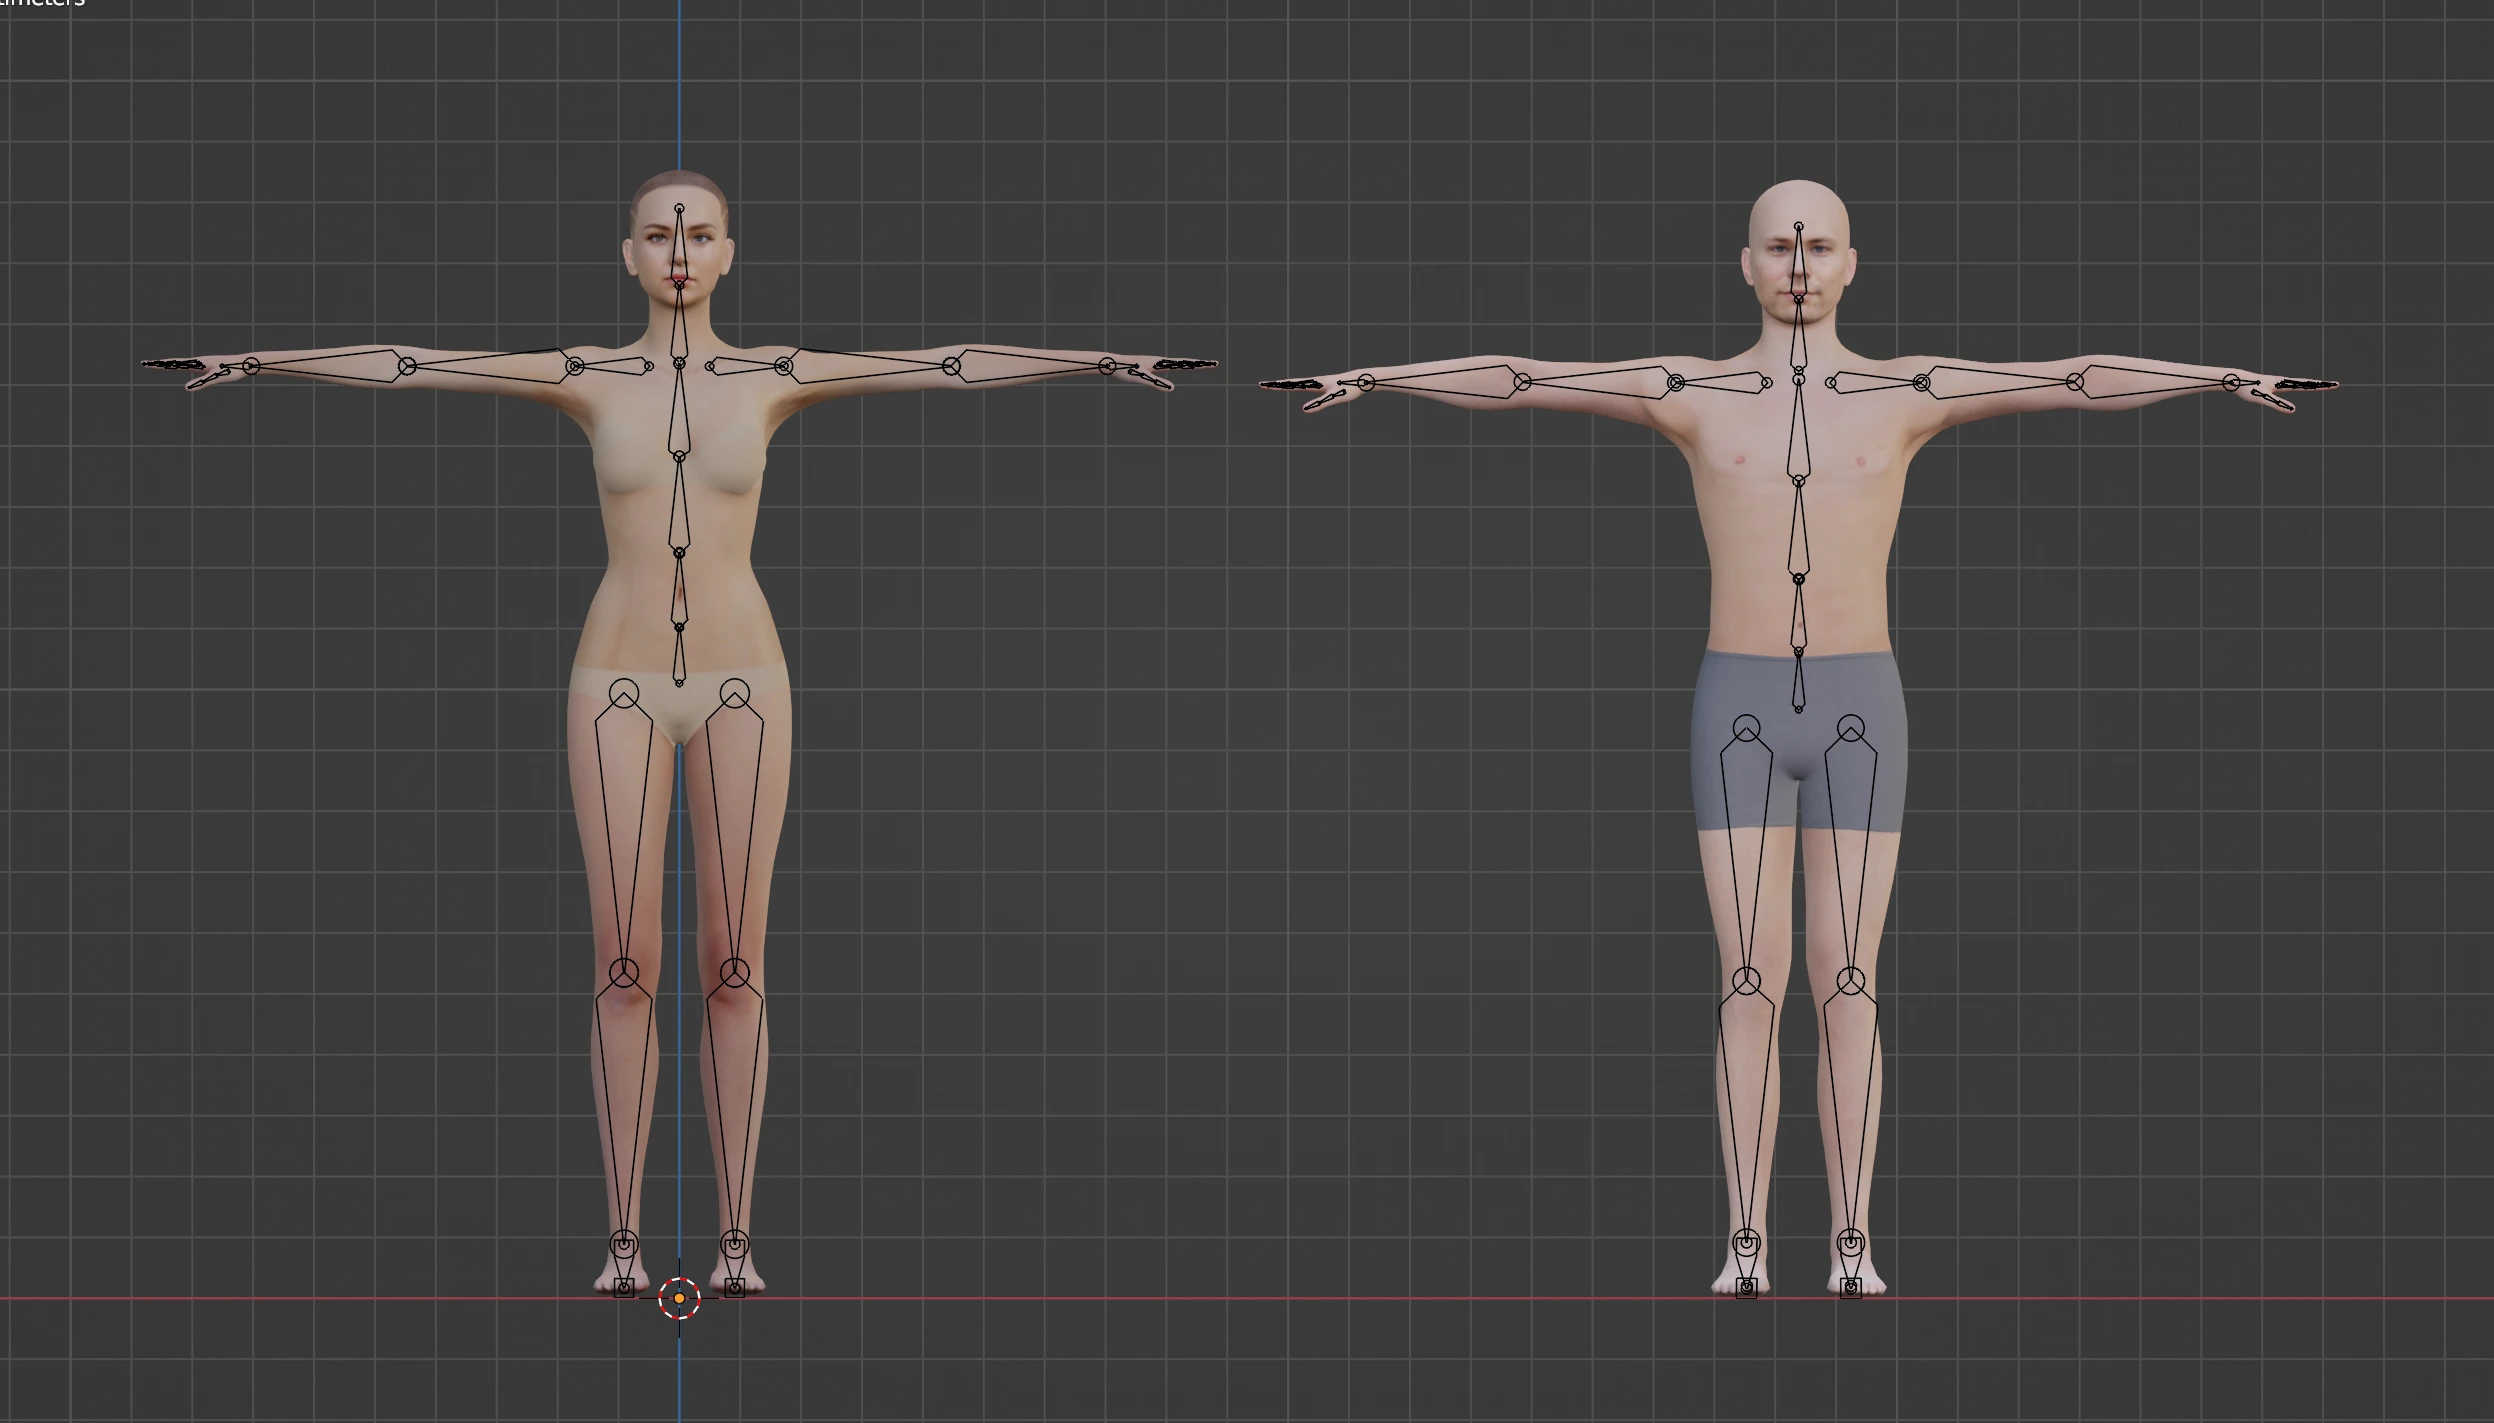Select female foot bone on viewer's left
The width and height of the screenshot is (2494, 1423).
pos(623,1266)
